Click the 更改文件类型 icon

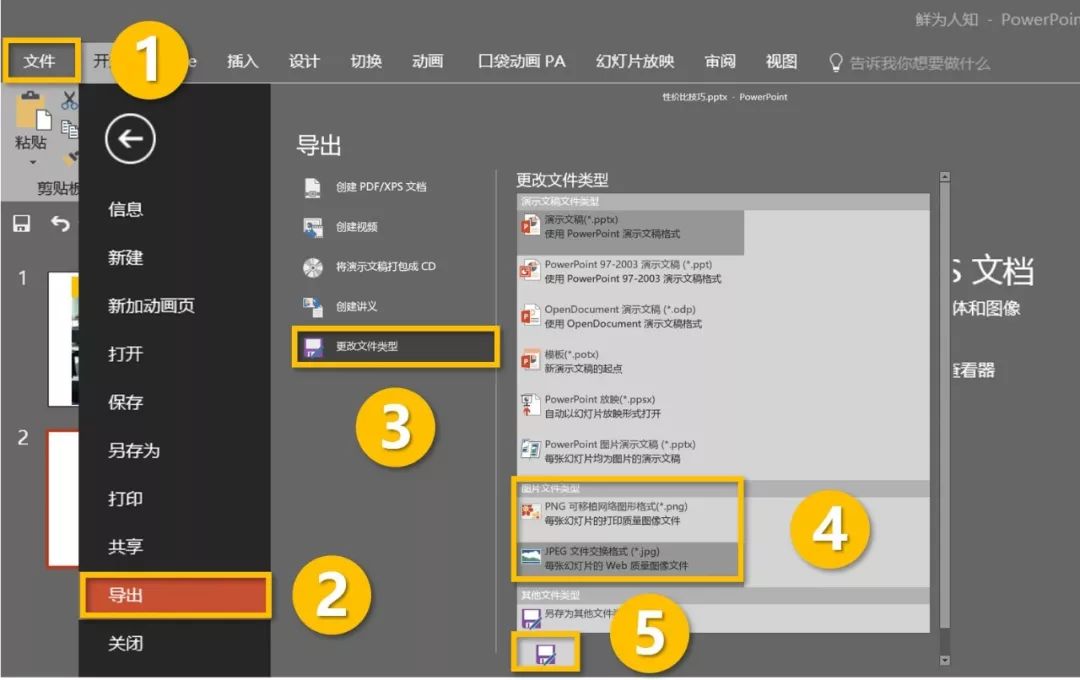(x=313, y=347)
